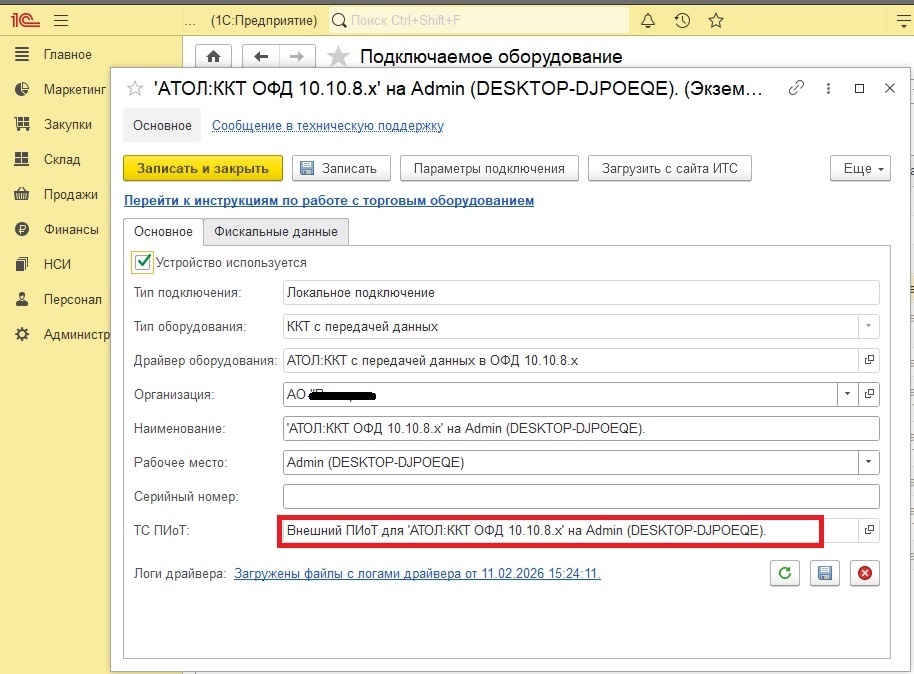914x674 pixels.
Task: Open the Персонал section
Action: pos(58,299)
